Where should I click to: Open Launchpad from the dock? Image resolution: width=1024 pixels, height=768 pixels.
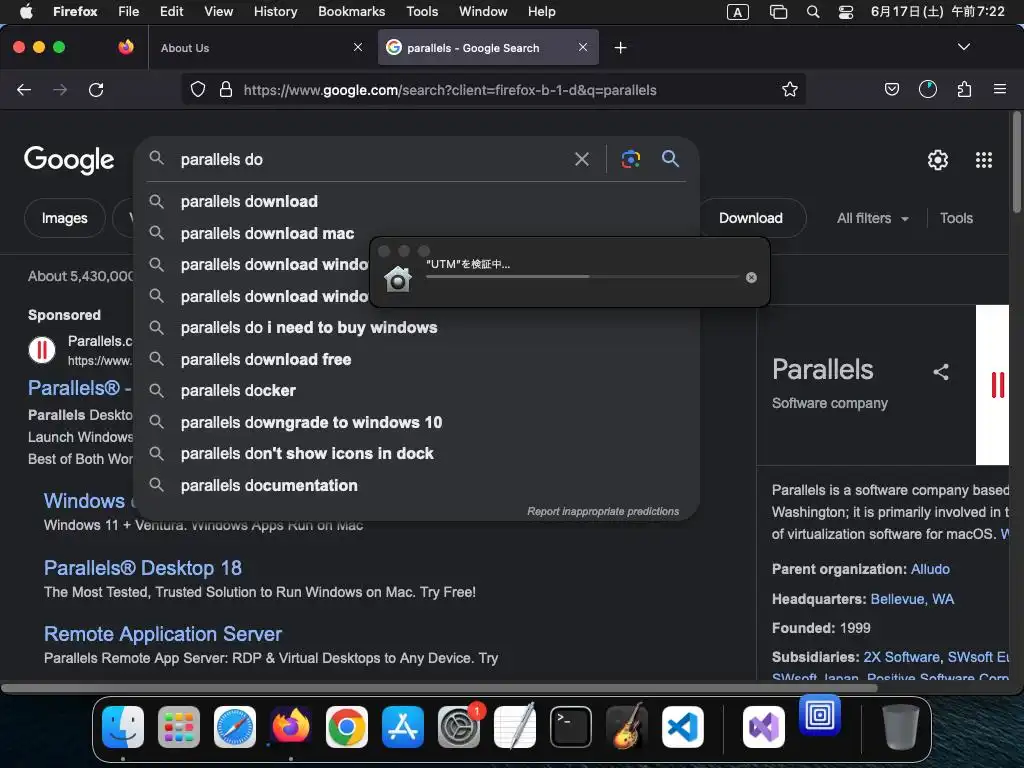click(x=178, y=727)
